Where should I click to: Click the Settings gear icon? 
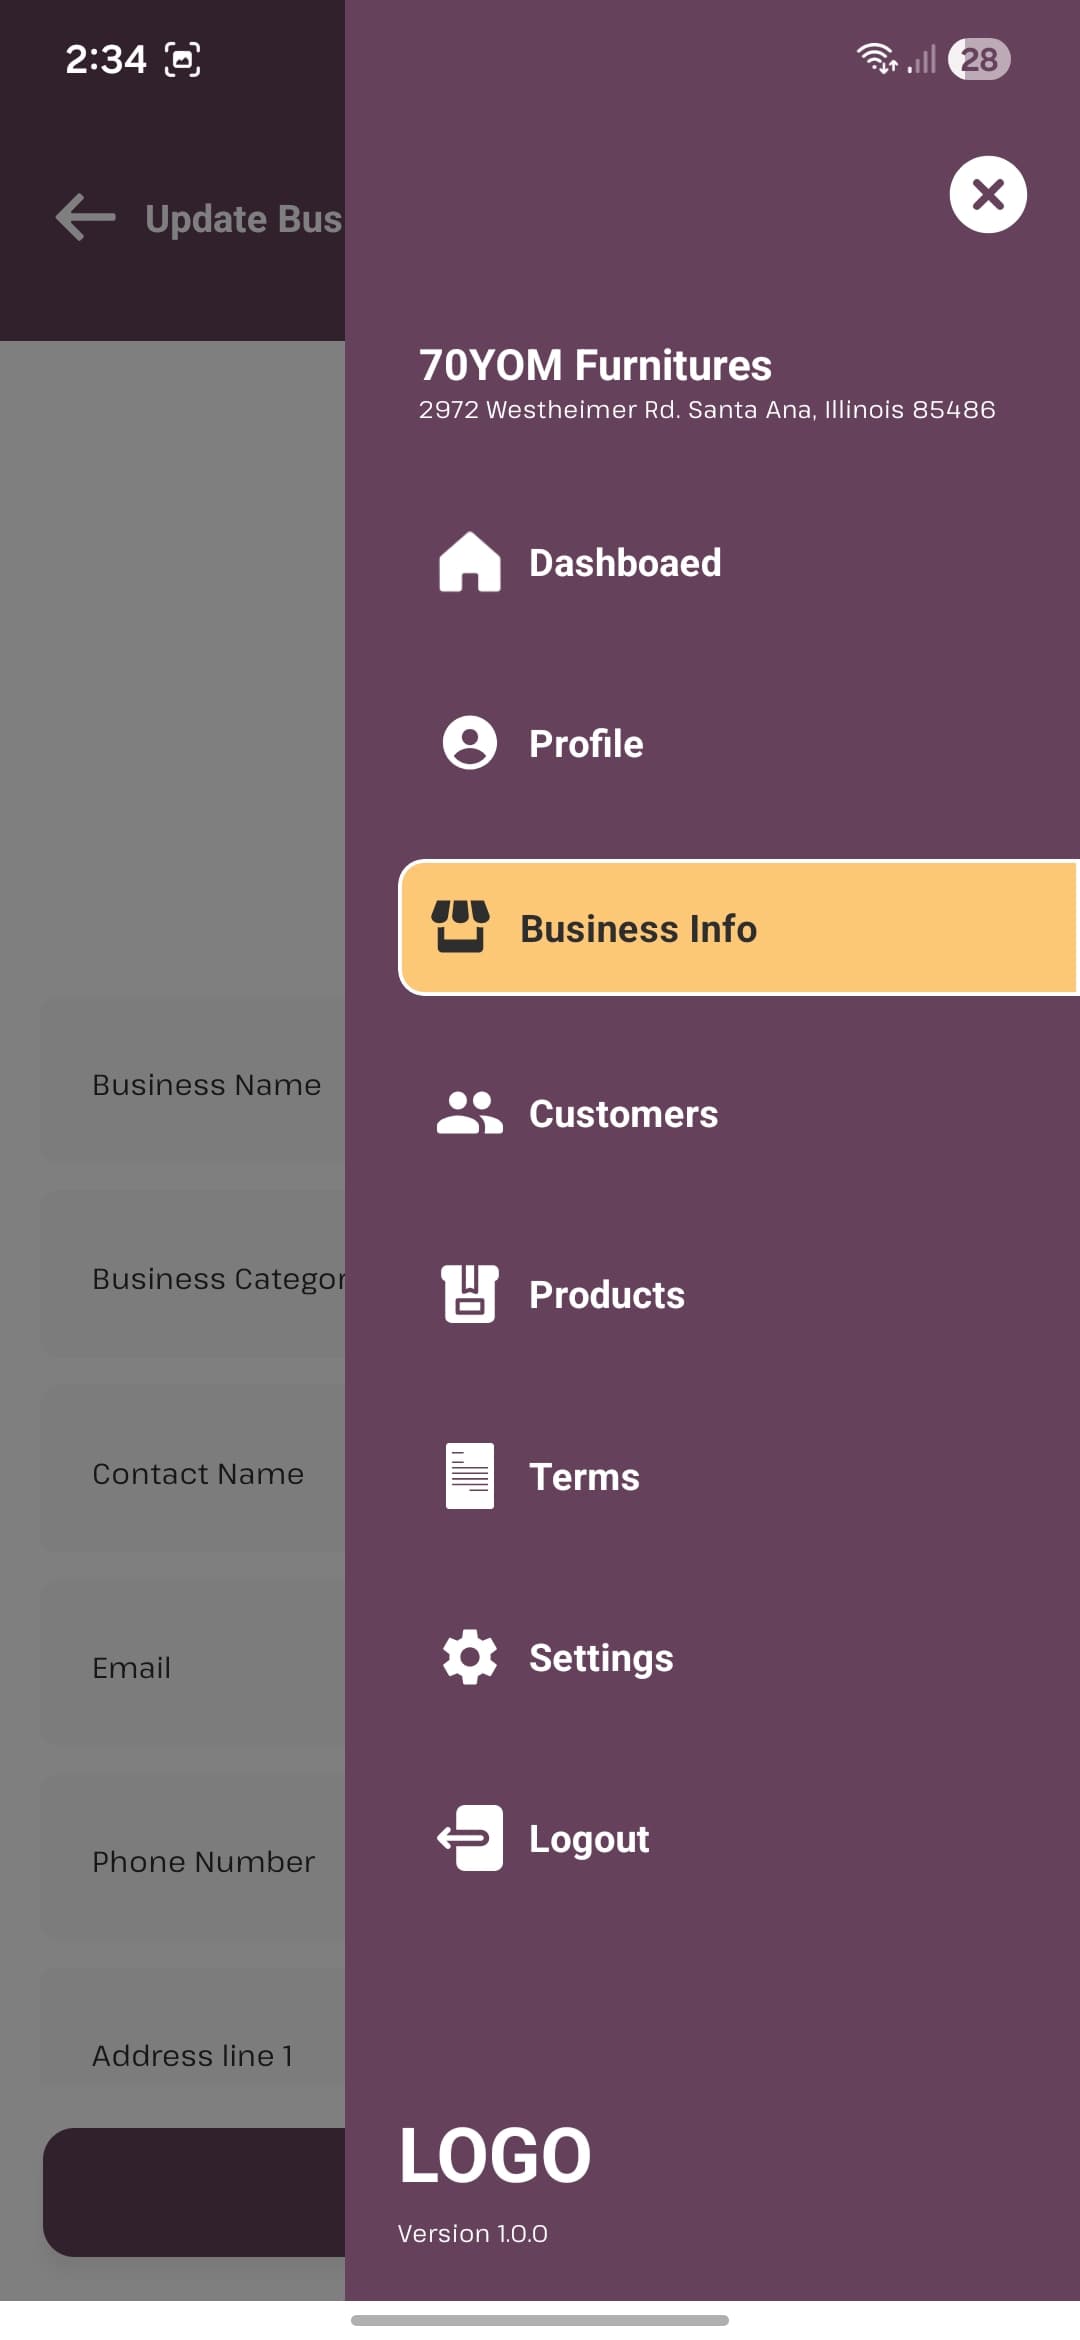click(468, 1656)
